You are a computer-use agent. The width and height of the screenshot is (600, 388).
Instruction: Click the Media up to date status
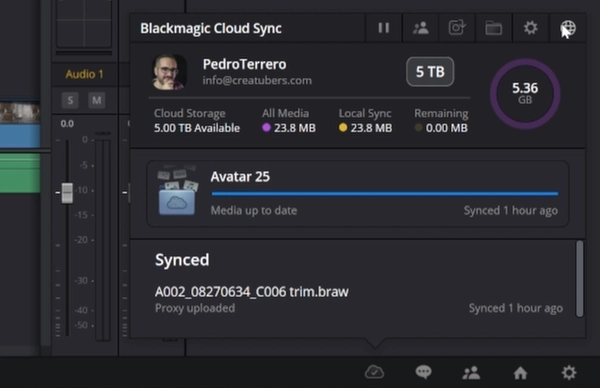pos(254,210)
